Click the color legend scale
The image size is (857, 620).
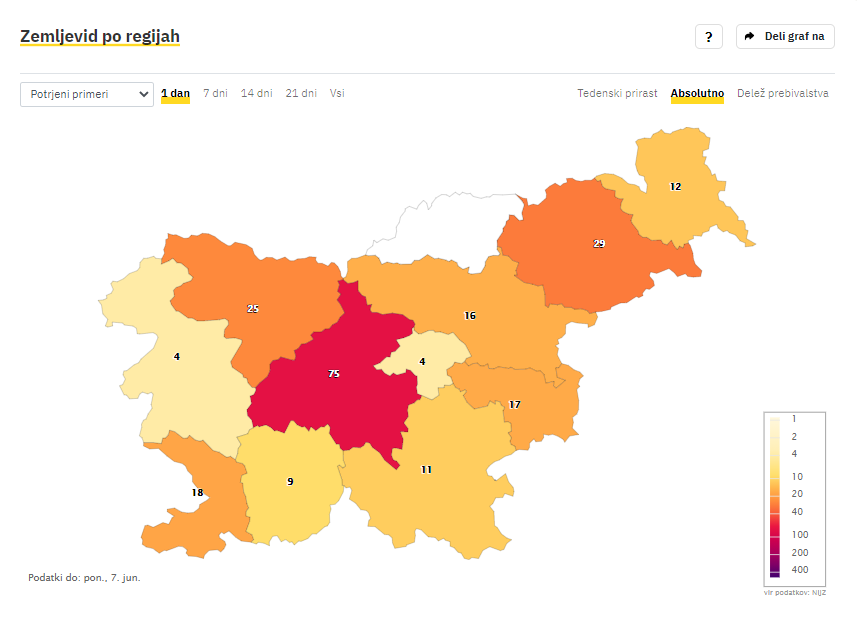(794, 499)
